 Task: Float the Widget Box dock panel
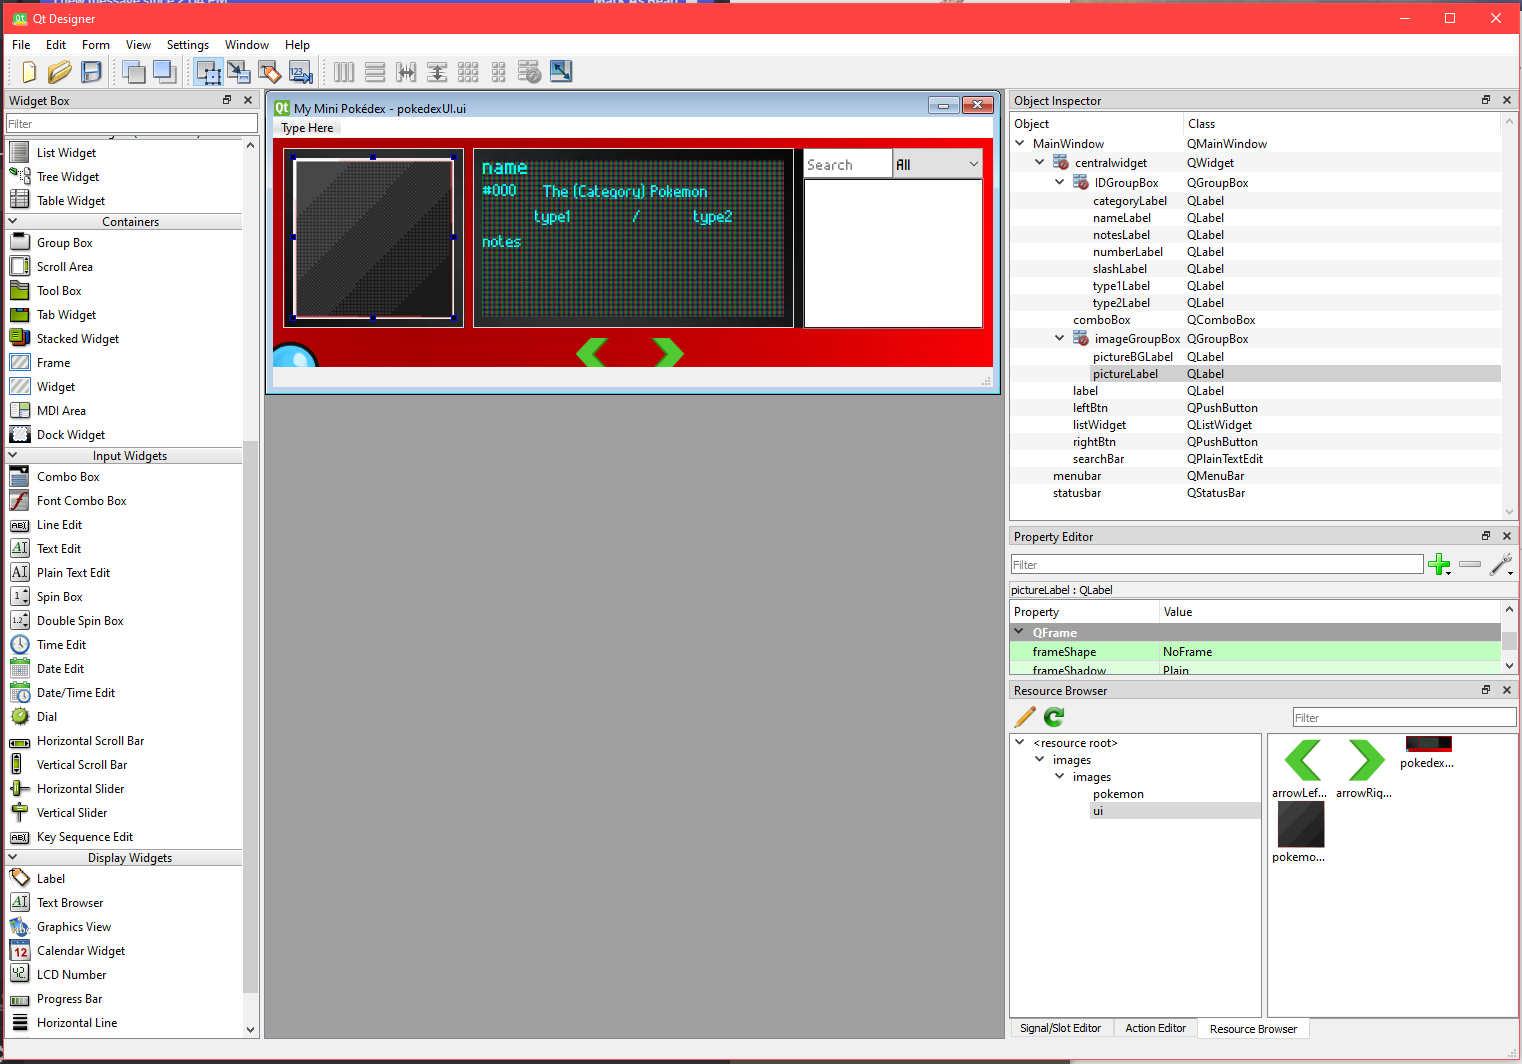click(x=227, y=100)
